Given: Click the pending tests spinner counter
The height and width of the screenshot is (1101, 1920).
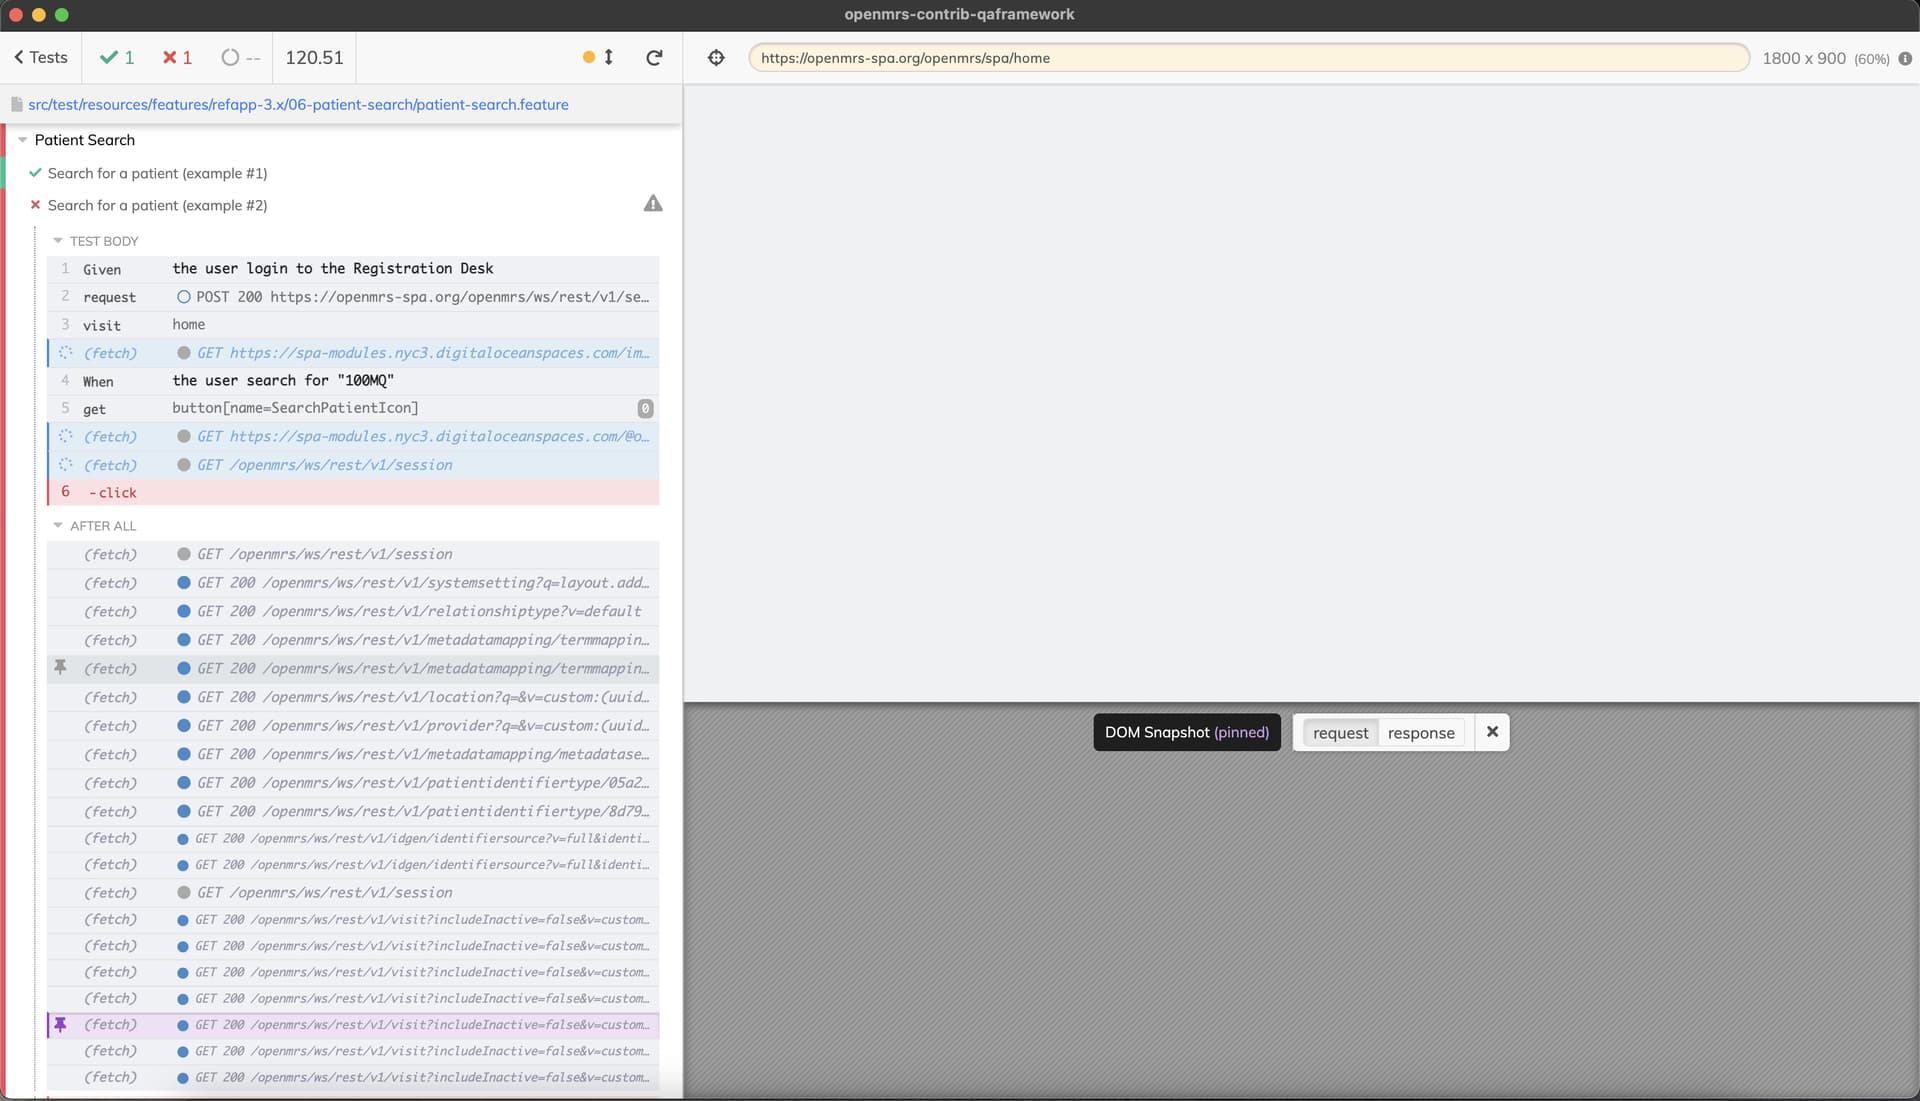Looking at the screenshot, I should (x=240, y=57).
